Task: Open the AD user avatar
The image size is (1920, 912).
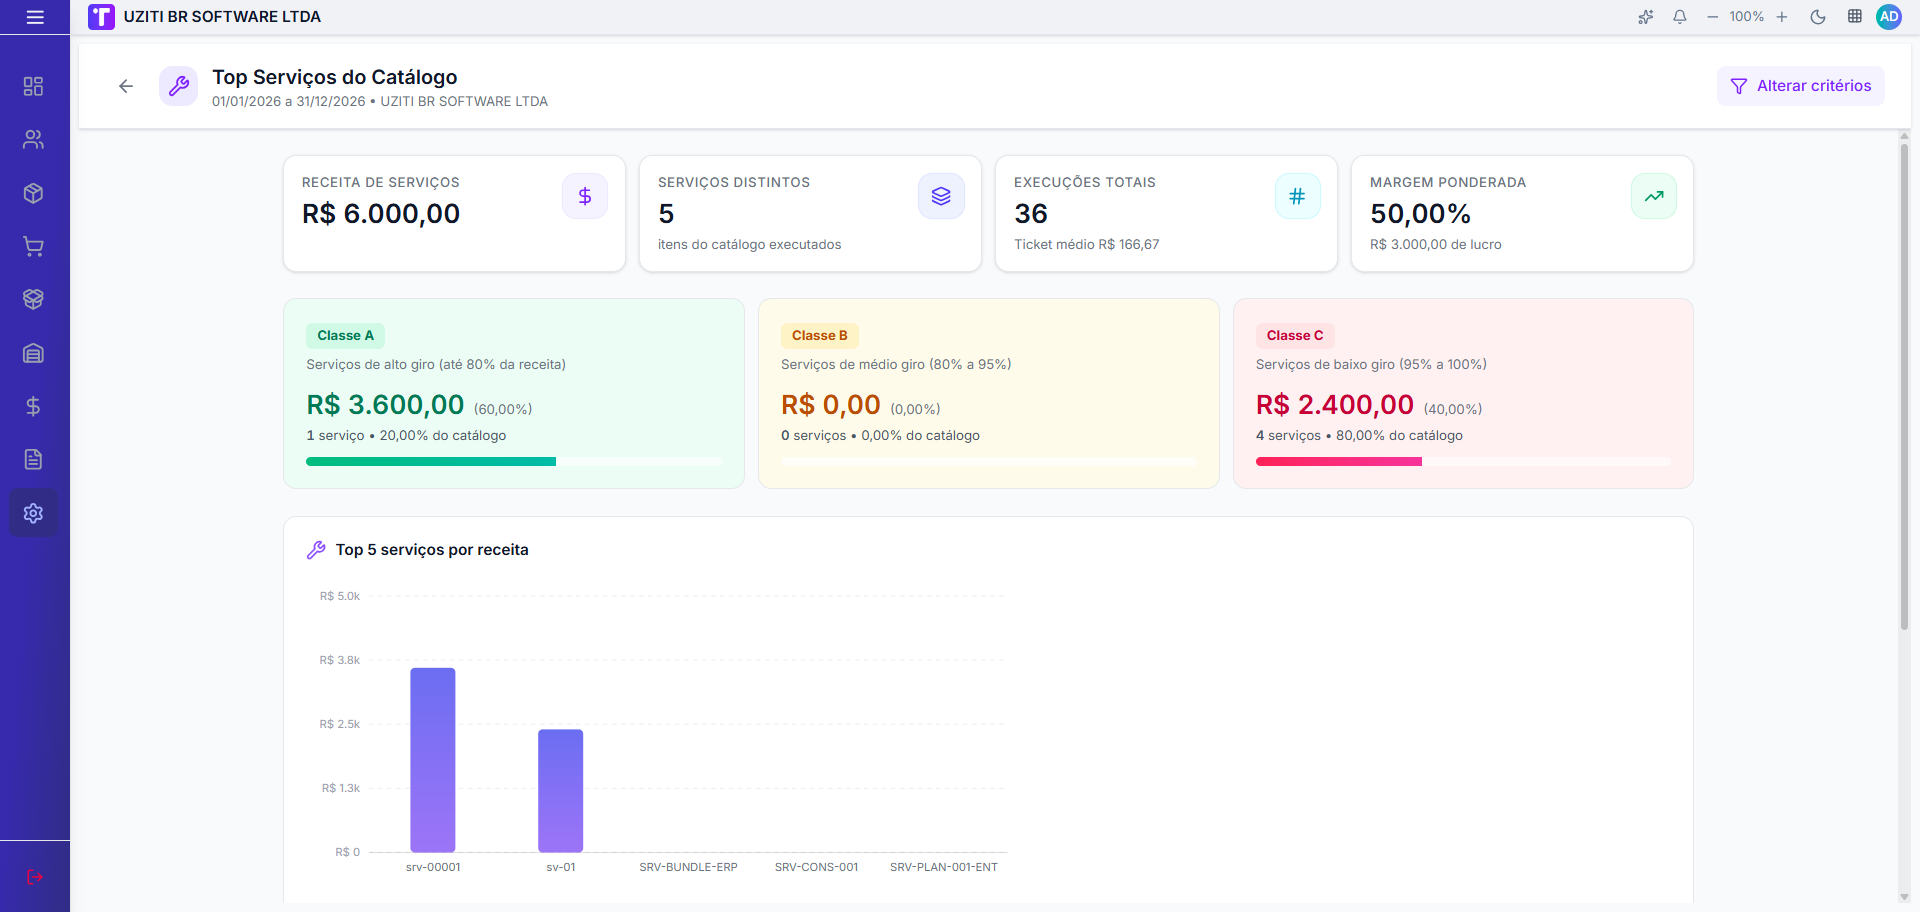Action: click(1889, 17)
